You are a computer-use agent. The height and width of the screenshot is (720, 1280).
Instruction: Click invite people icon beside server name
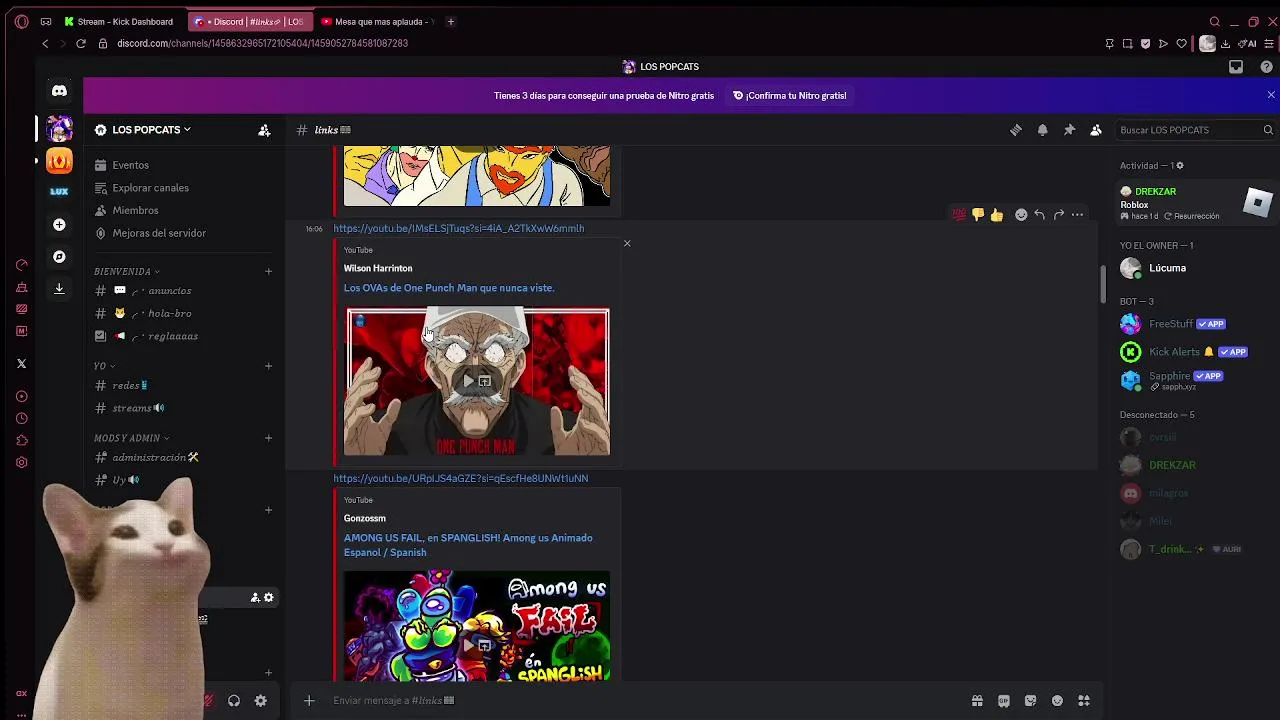pyautogui.click(x=264, y=130)
